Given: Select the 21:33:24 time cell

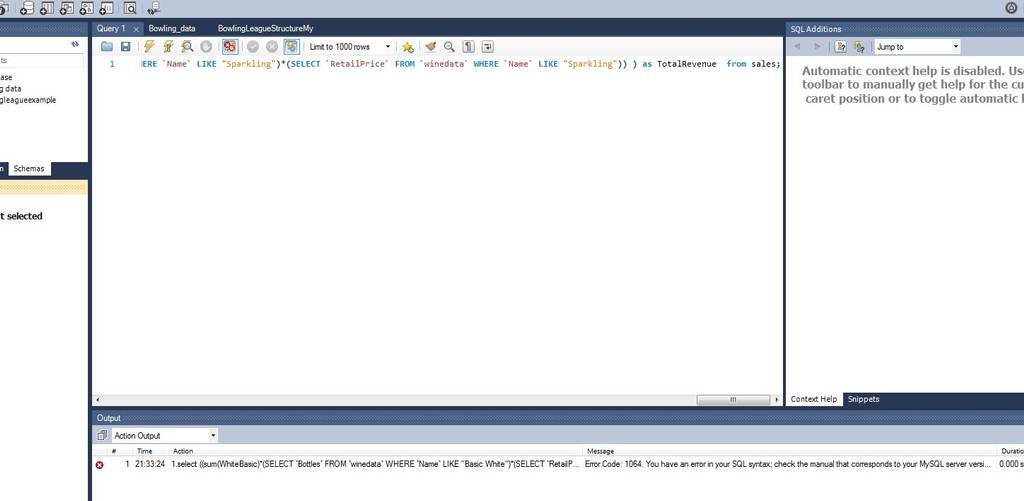Looking at the screenshot, I should point(150,464).
